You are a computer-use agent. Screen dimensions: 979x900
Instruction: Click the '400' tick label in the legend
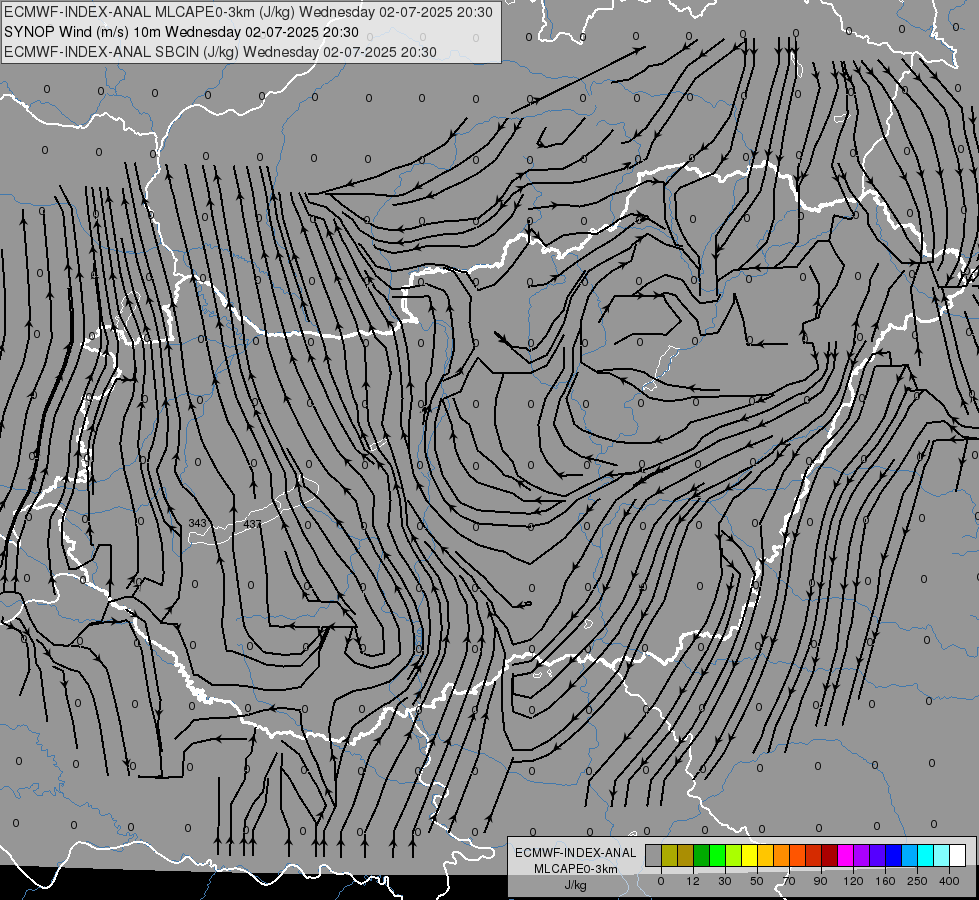coord(949,881)
